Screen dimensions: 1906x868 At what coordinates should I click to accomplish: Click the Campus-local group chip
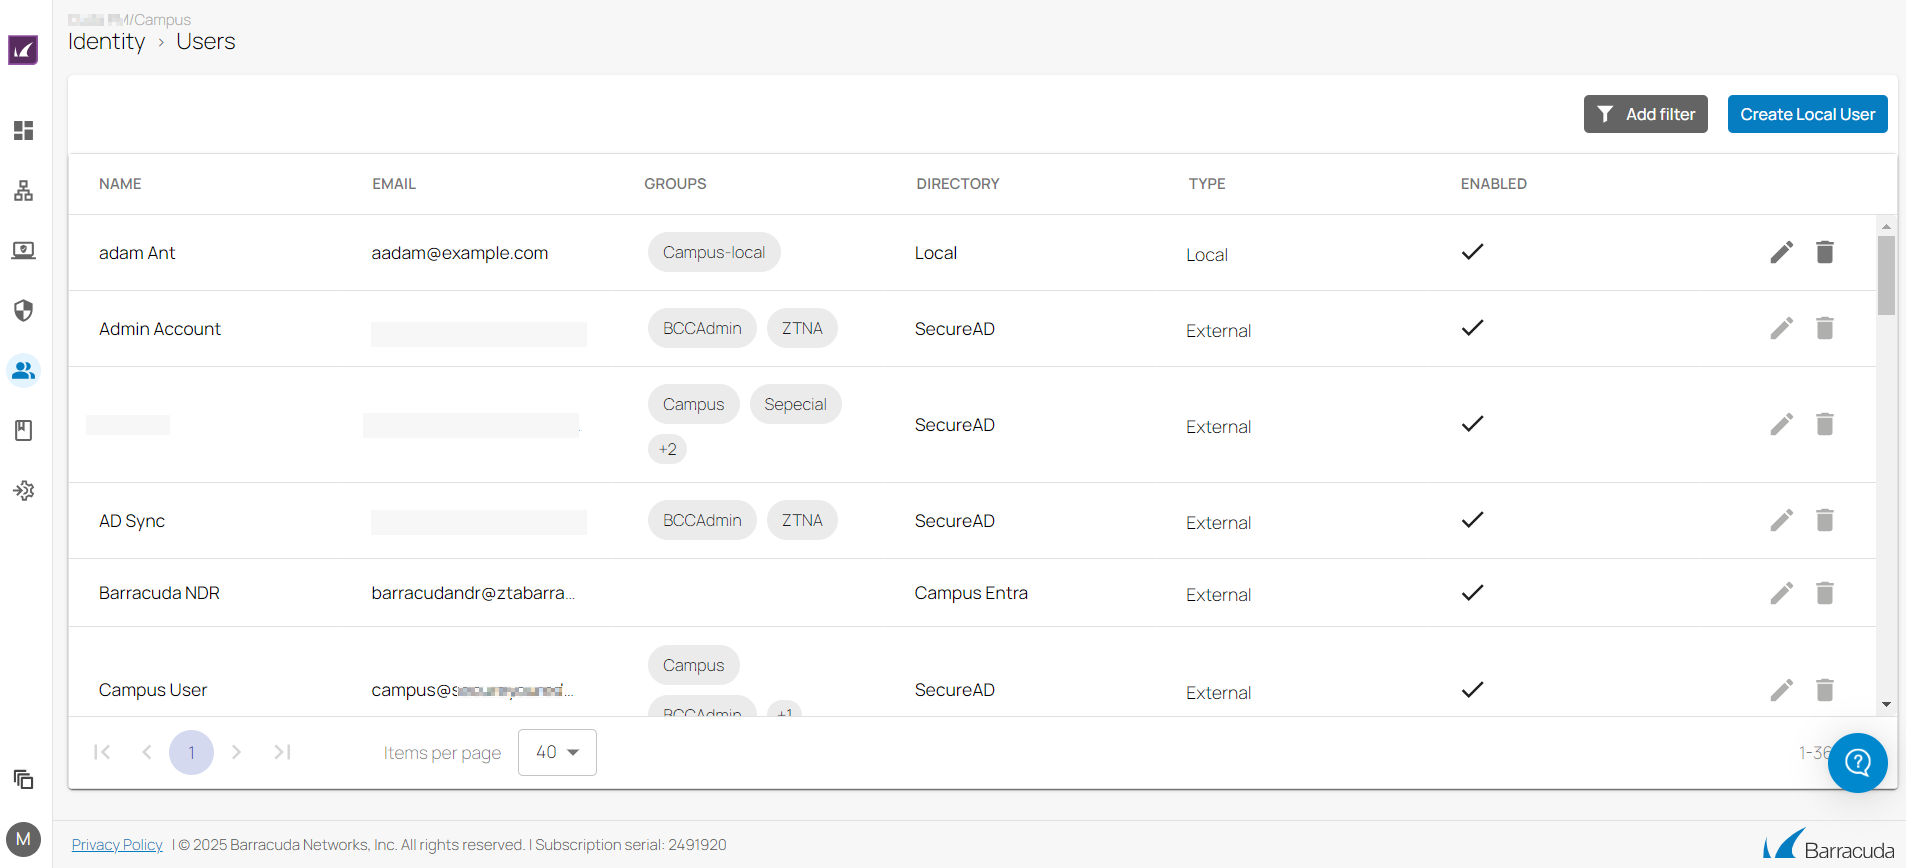pyautogui.click(x=714, y=252)
